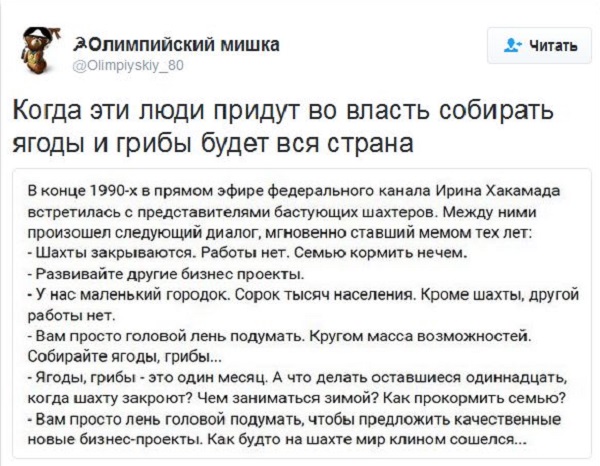Click tweet line starting 'Когда эти люди придут'
The height and width of the screenshot is (466, 600).
[284, 110]
